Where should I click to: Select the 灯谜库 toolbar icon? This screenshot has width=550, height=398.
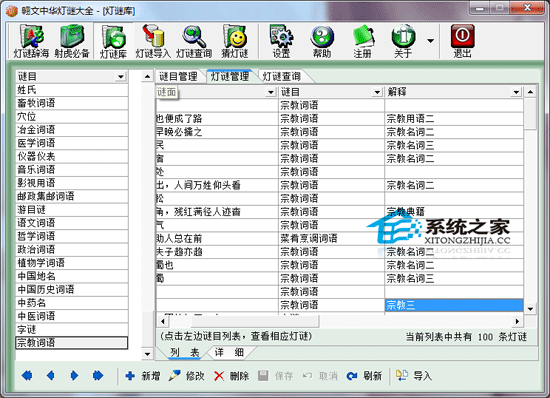113,41
